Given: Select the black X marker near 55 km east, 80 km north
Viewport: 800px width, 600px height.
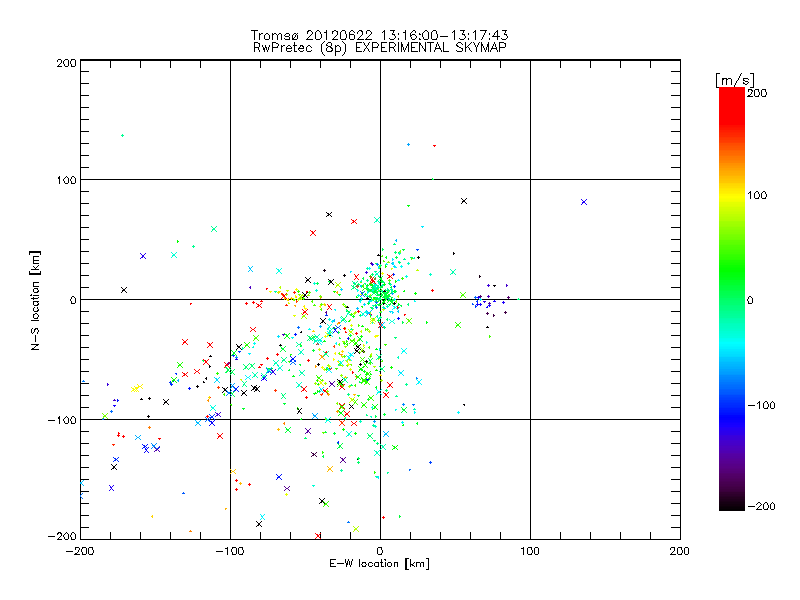Looking at the screenshot, I should [464, 201].
